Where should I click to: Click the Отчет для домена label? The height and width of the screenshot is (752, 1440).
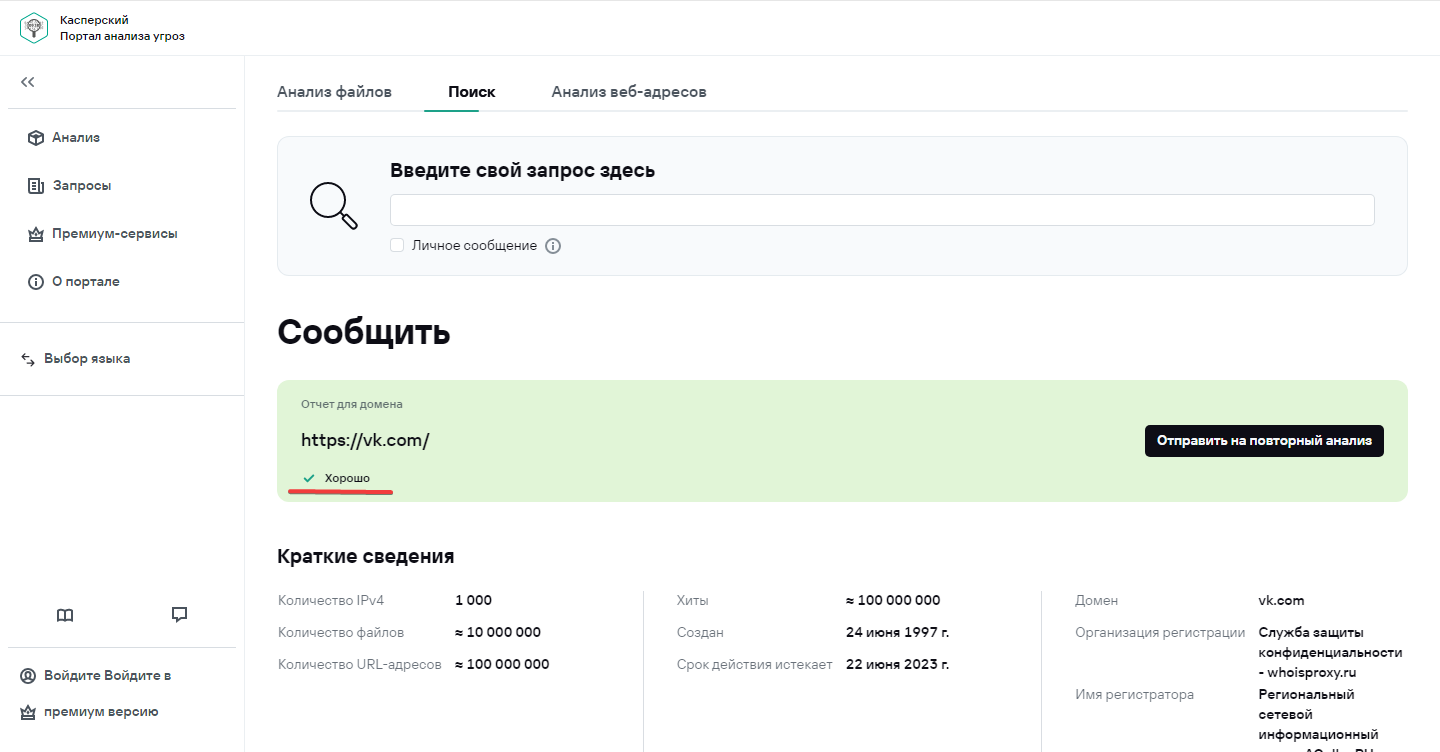pyautogui.click(x=352, y=404)
